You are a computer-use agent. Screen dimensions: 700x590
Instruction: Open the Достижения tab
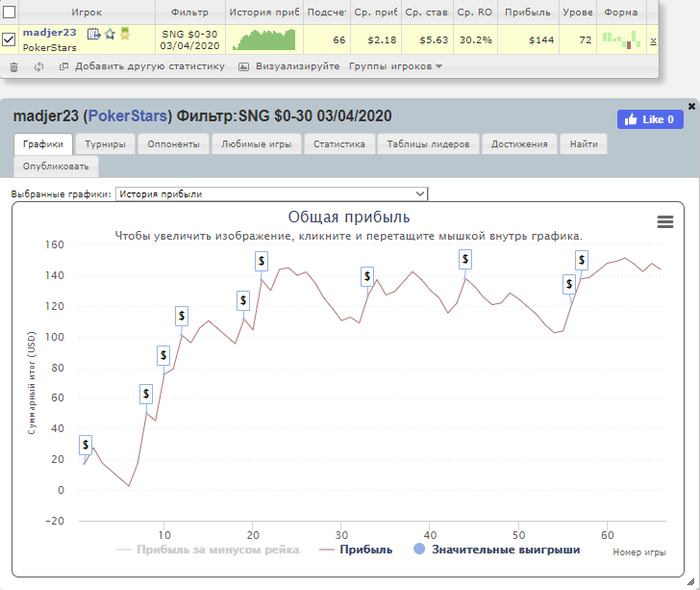520,144
